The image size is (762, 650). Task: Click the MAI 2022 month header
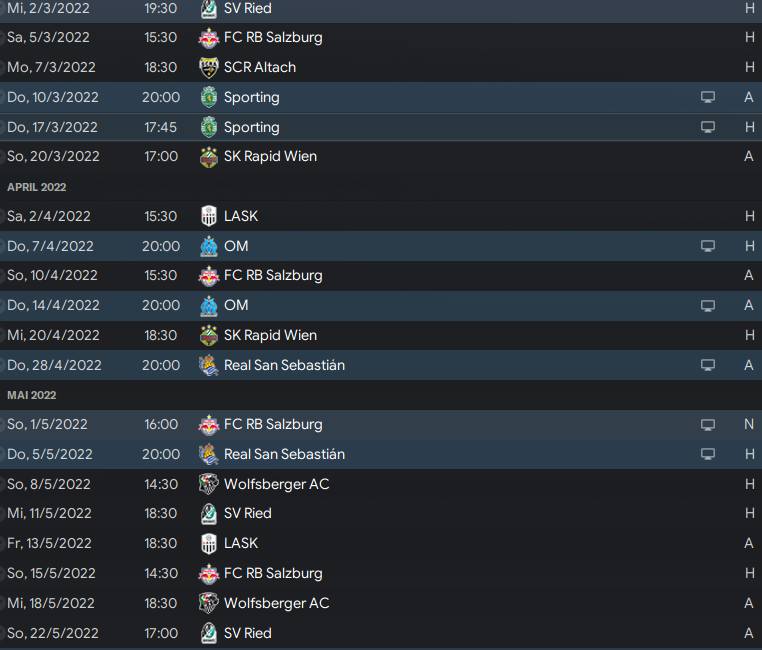click(x=32, y=395)
